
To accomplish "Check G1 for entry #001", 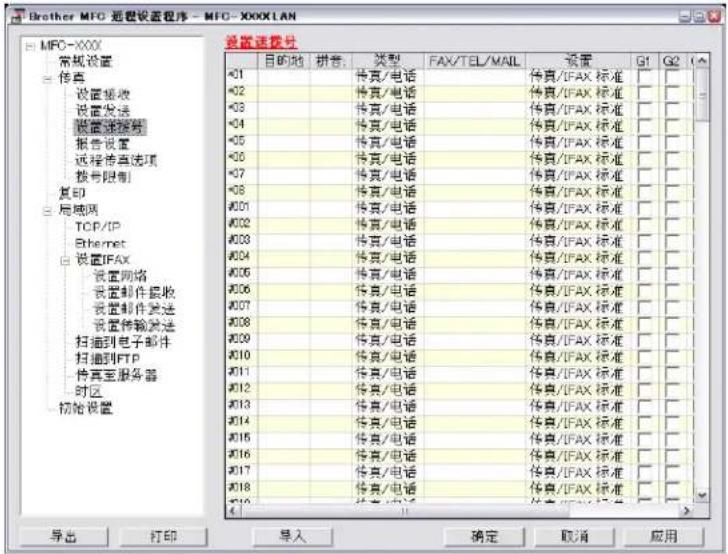I will click(644, 209).
